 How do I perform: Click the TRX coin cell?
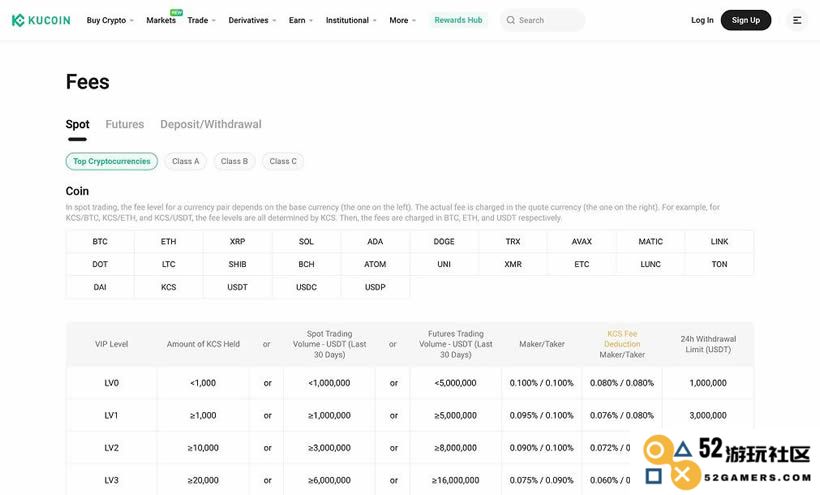pyautogui.click(x=513, y=241)
